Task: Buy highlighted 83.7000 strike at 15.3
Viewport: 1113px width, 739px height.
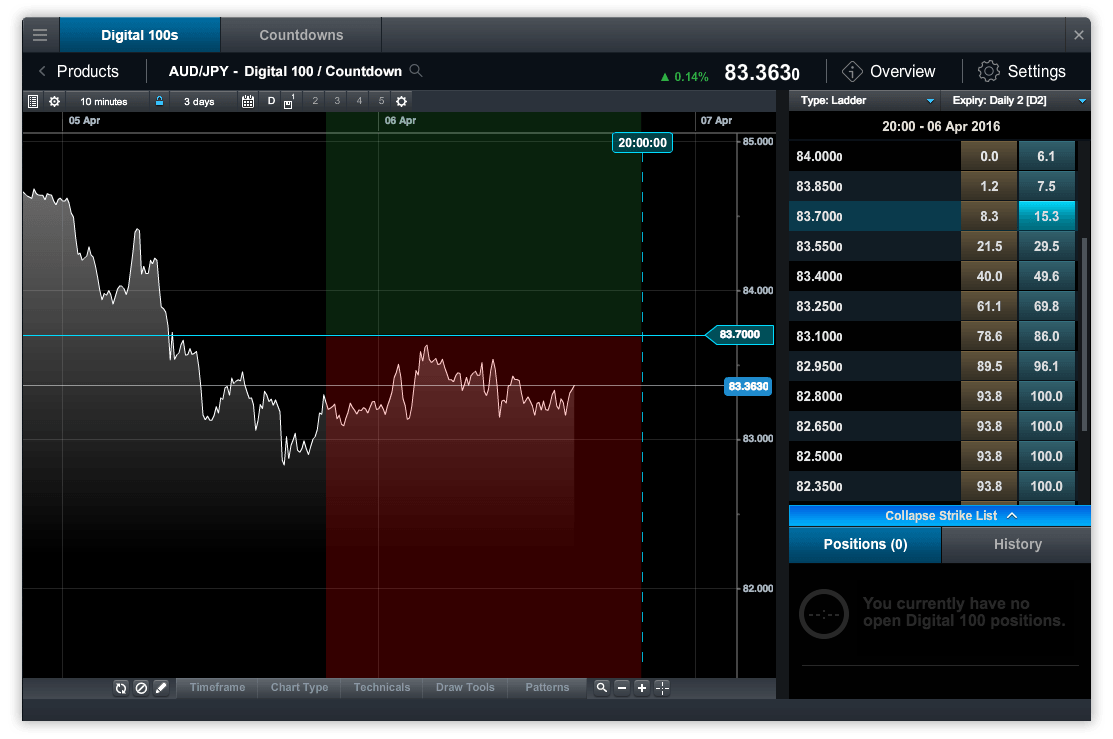Action: click(x=1046, y=216)
